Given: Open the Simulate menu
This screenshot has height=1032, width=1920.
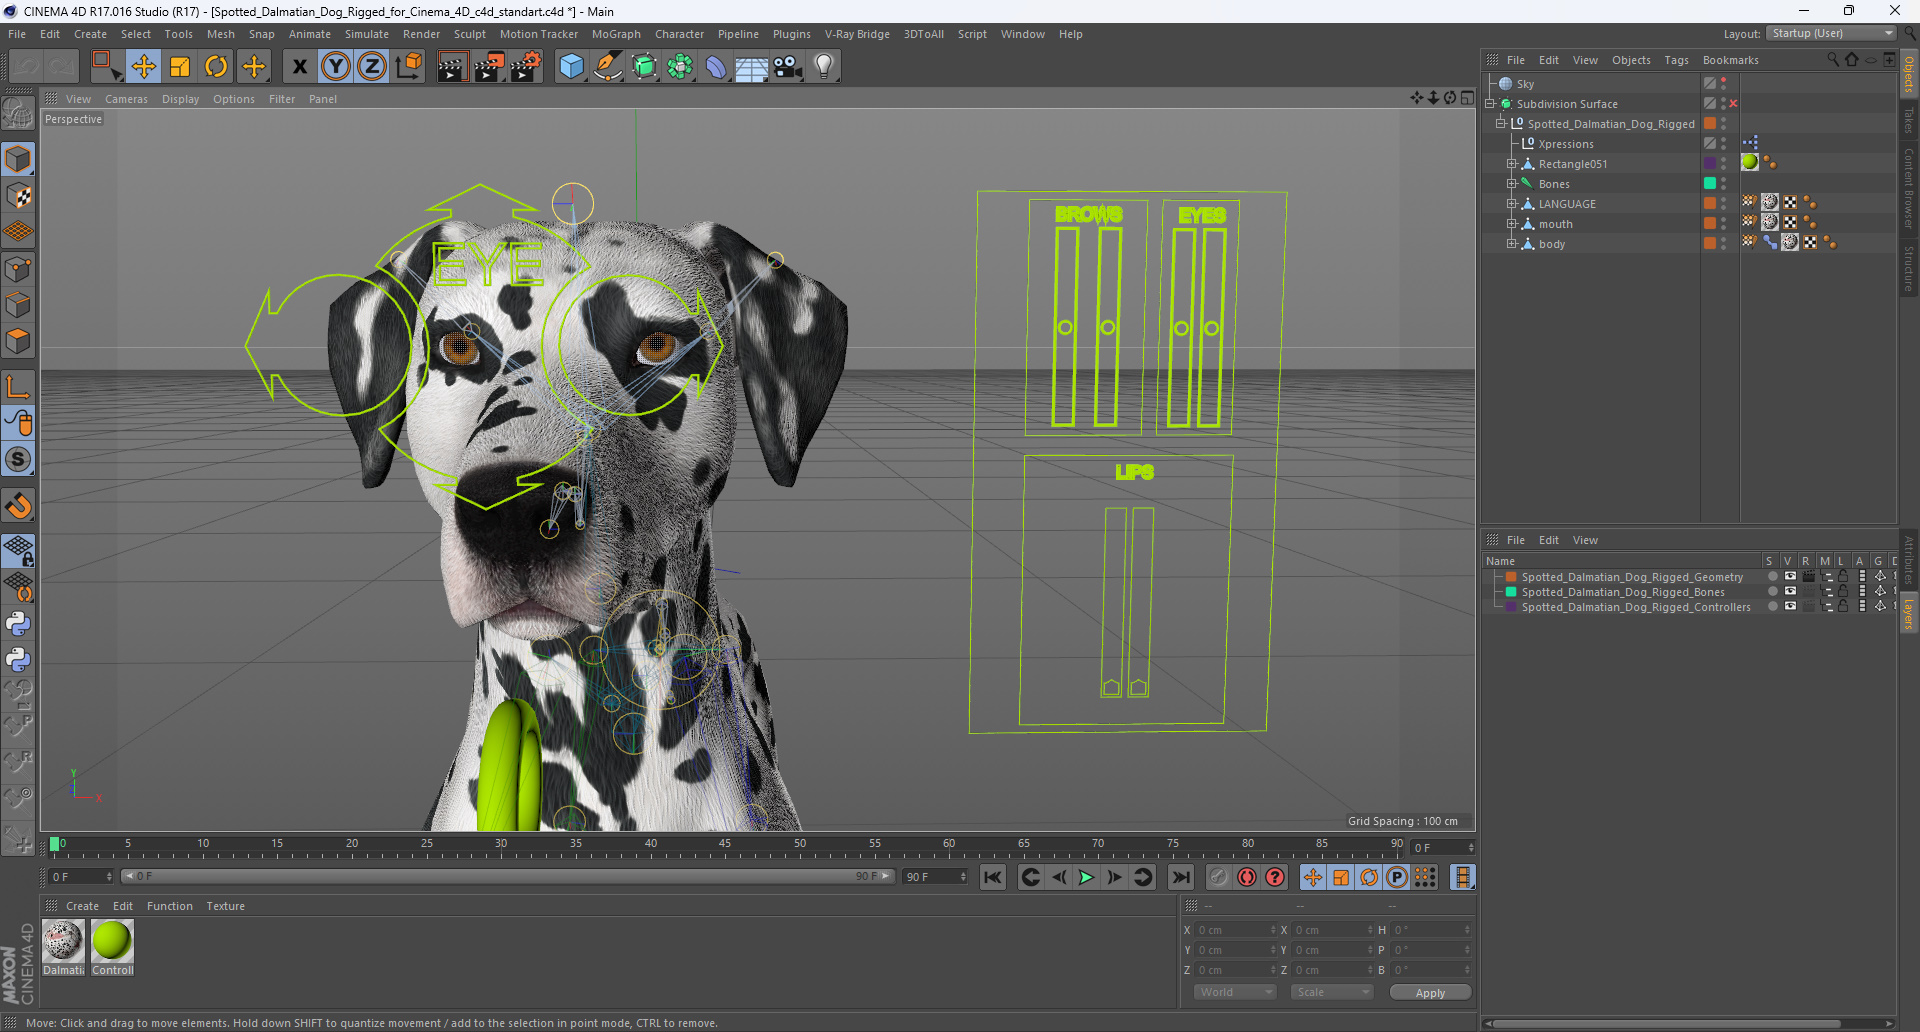Looking at the screenshot, I should tap(367, 34).
